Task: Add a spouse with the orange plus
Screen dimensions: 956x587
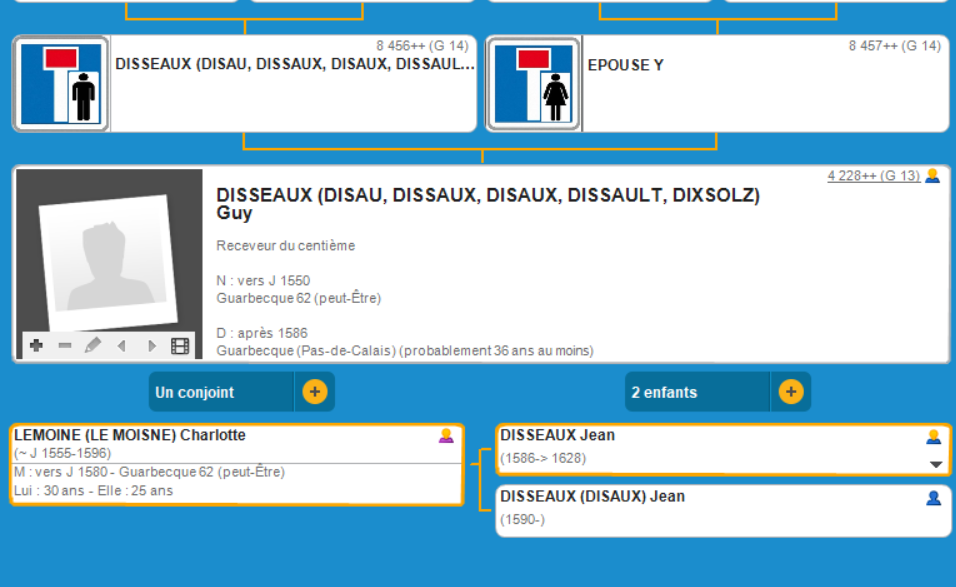Action: 315,392
